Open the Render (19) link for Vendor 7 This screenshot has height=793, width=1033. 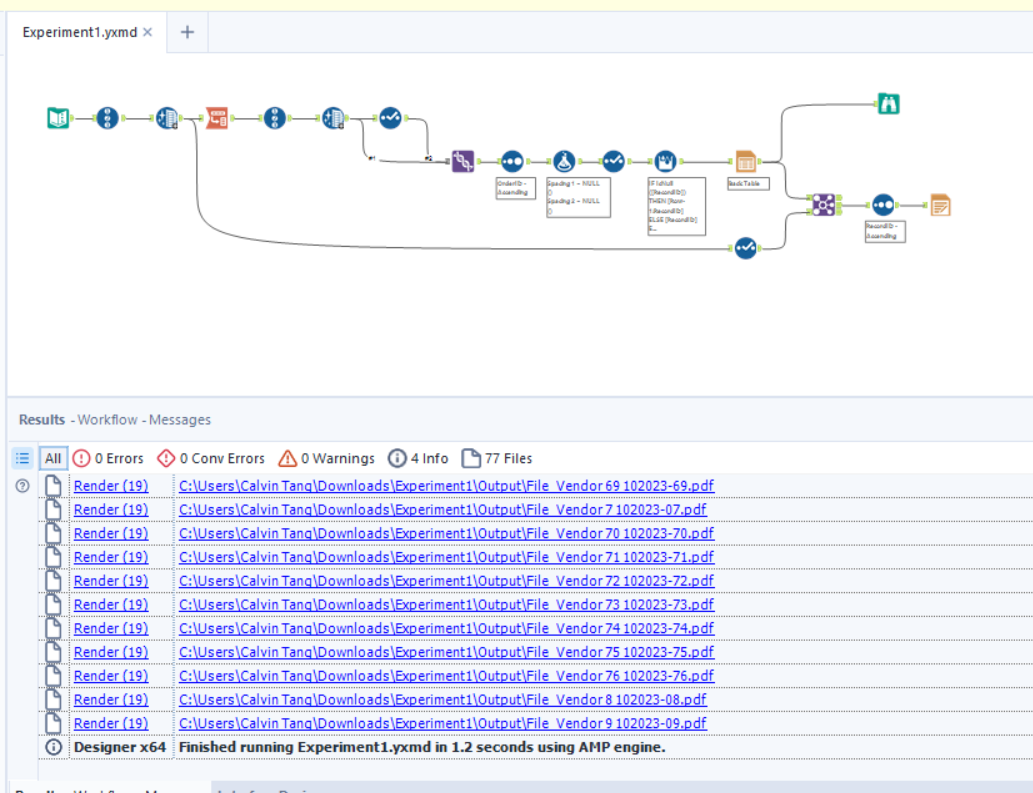click(x=110, y=509)
